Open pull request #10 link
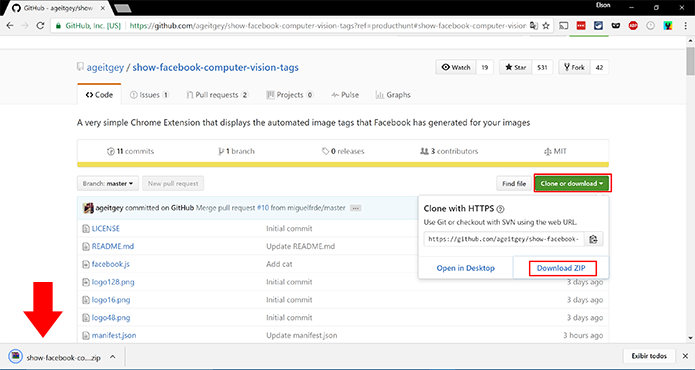Viewport: 695px width, 370px height. (263, 208)
